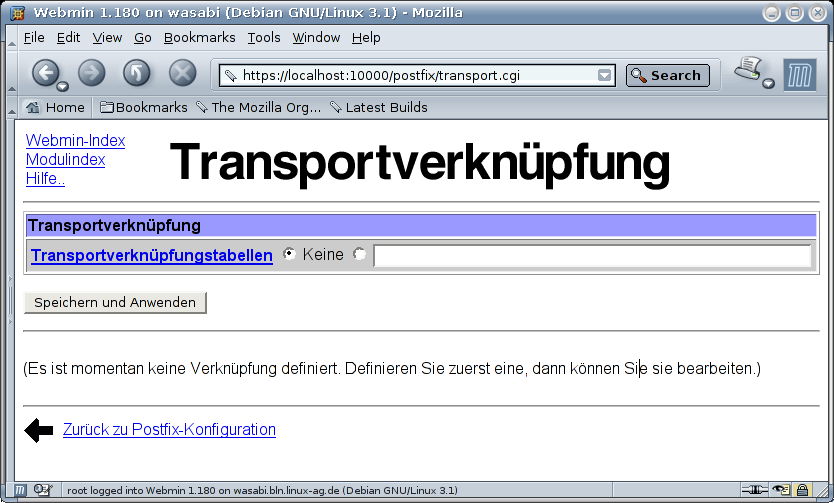The height and width of the screenshot is (503, 834).
Task: Collapse the personal toolbar grippy handle
Action: click(x=11, y=107)
